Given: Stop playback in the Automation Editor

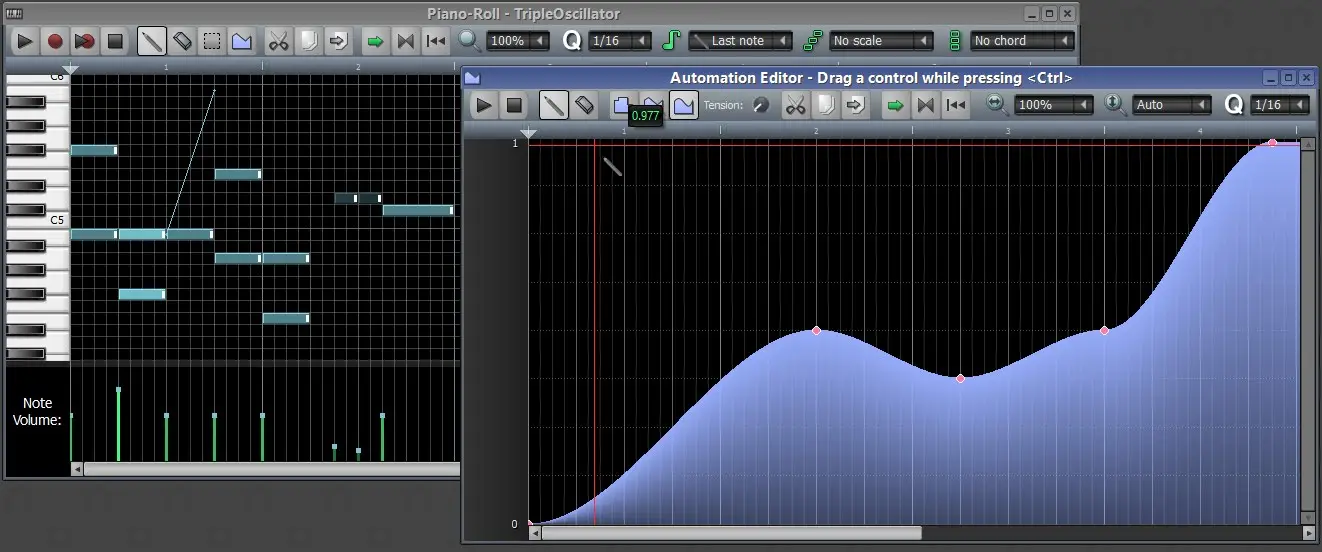Looking at the screenshot, I should [514, 105].
